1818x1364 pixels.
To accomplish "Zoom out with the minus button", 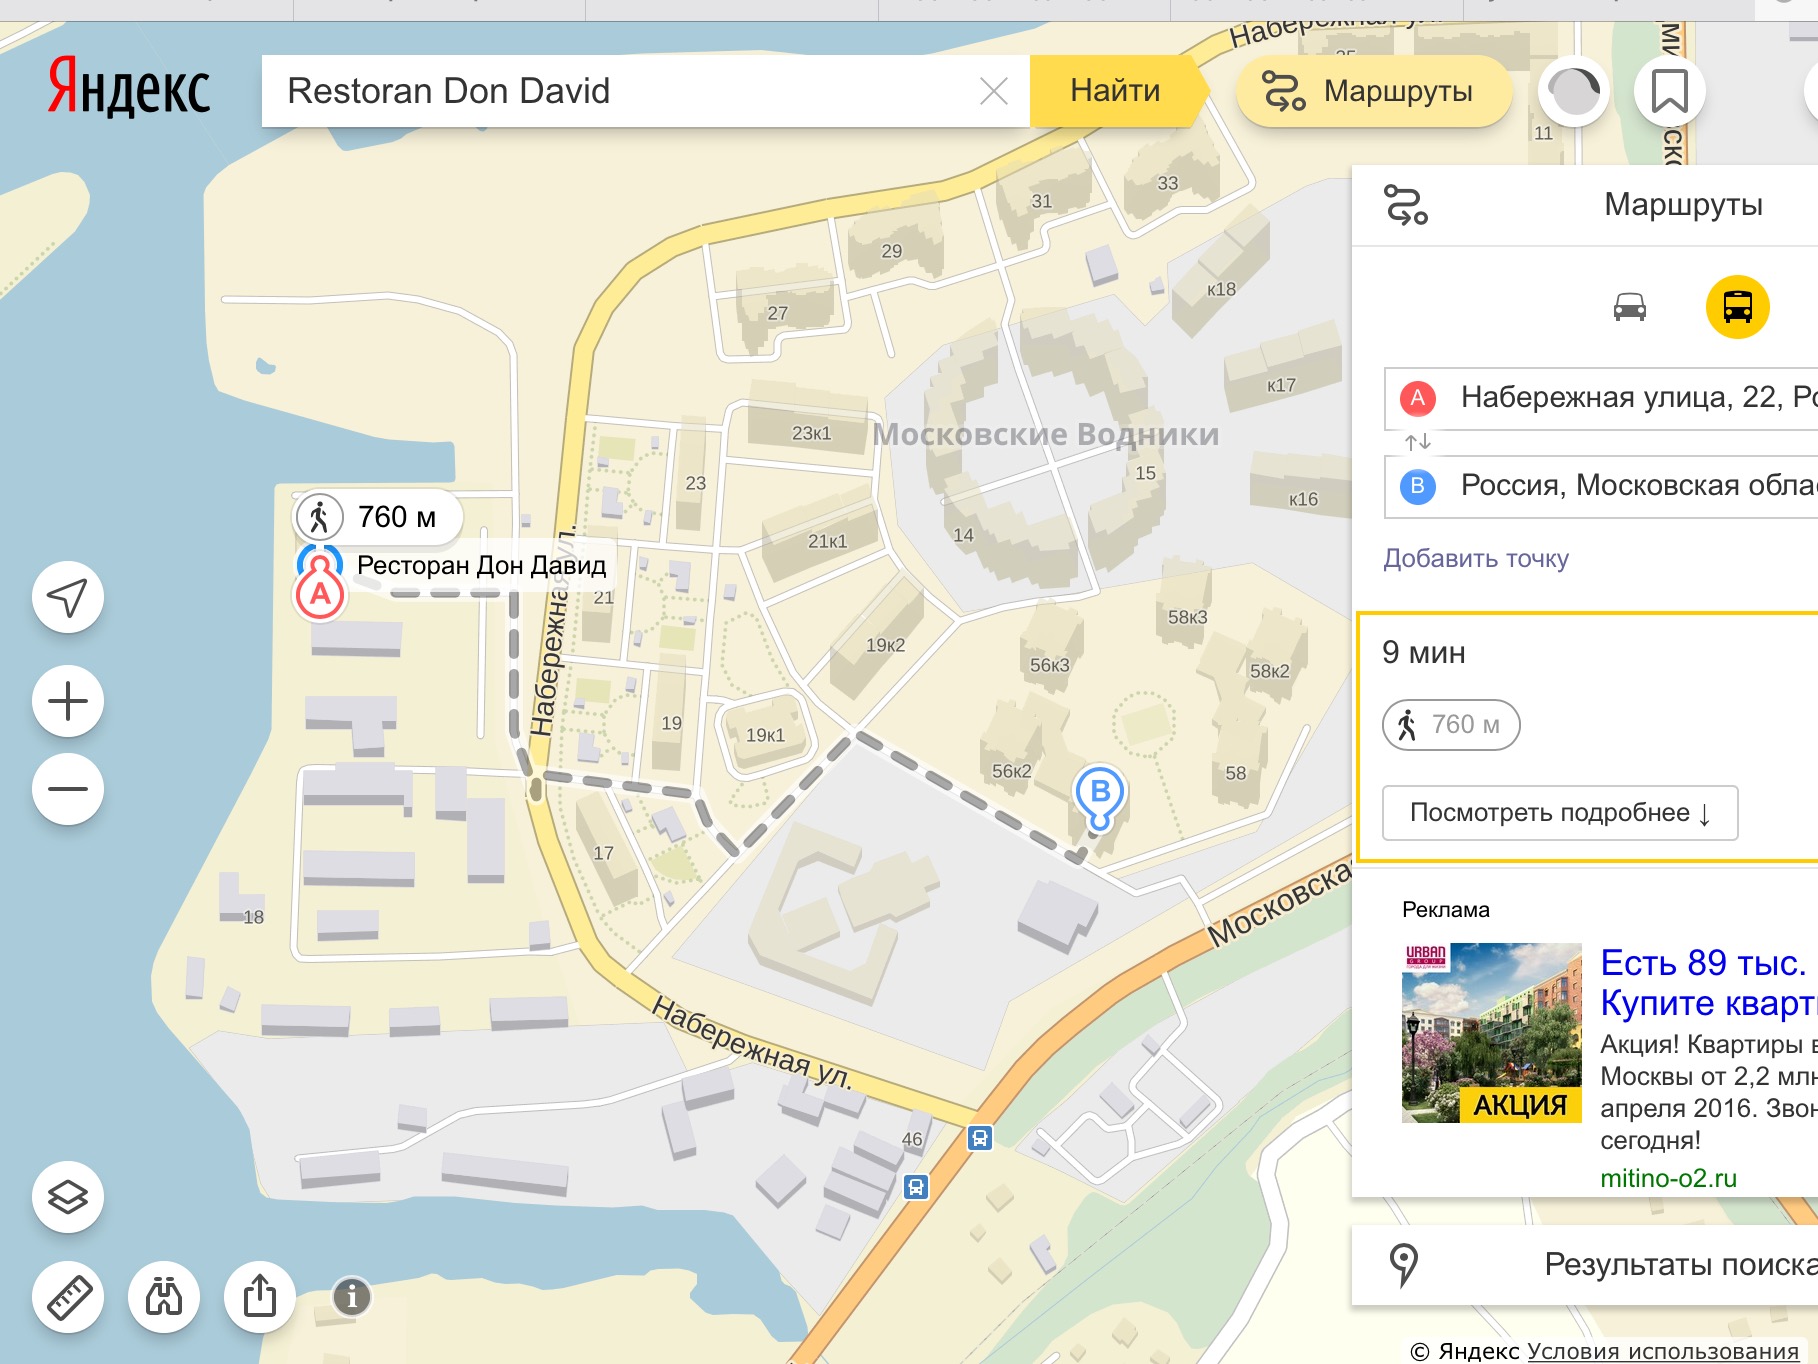I will click(68, 789).
